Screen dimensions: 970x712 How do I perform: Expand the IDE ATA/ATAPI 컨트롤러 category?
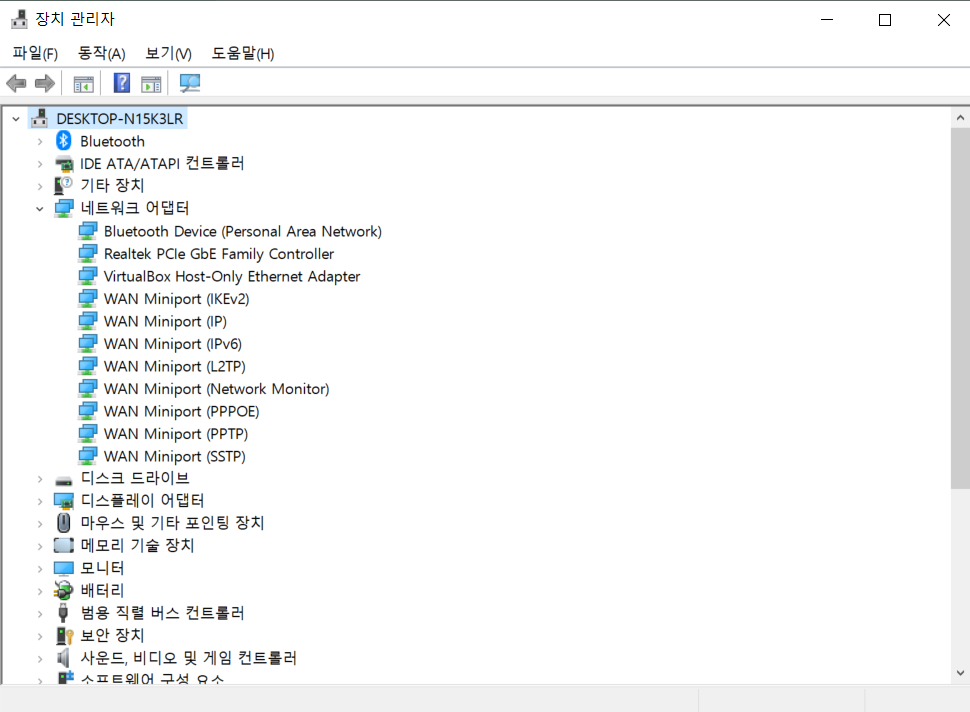40,164
